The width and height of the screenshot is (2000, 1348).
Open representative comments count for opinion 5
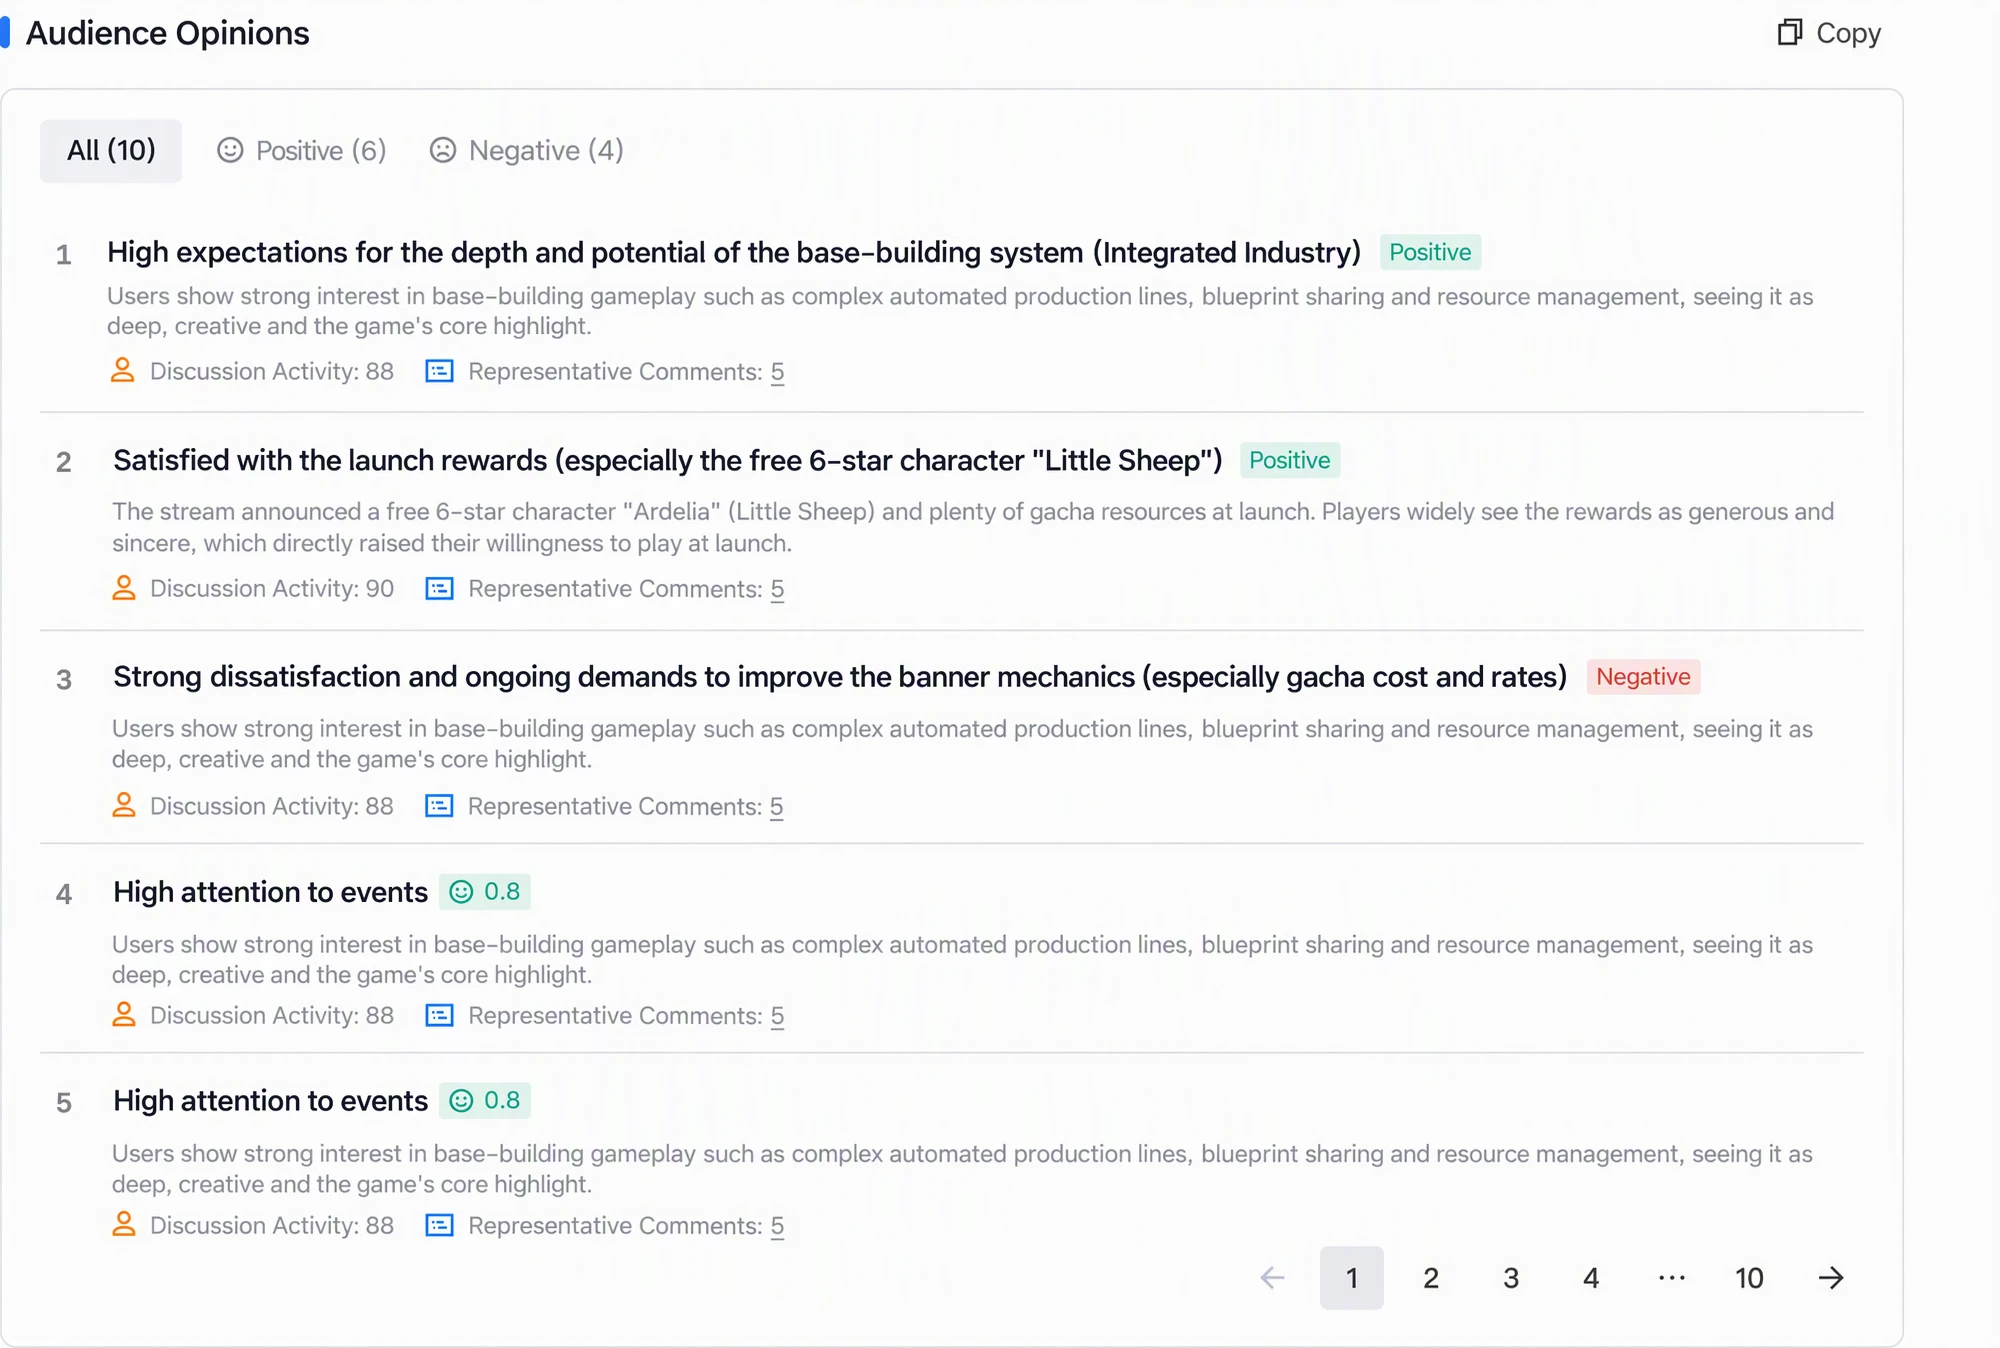tap(777, 1226)
